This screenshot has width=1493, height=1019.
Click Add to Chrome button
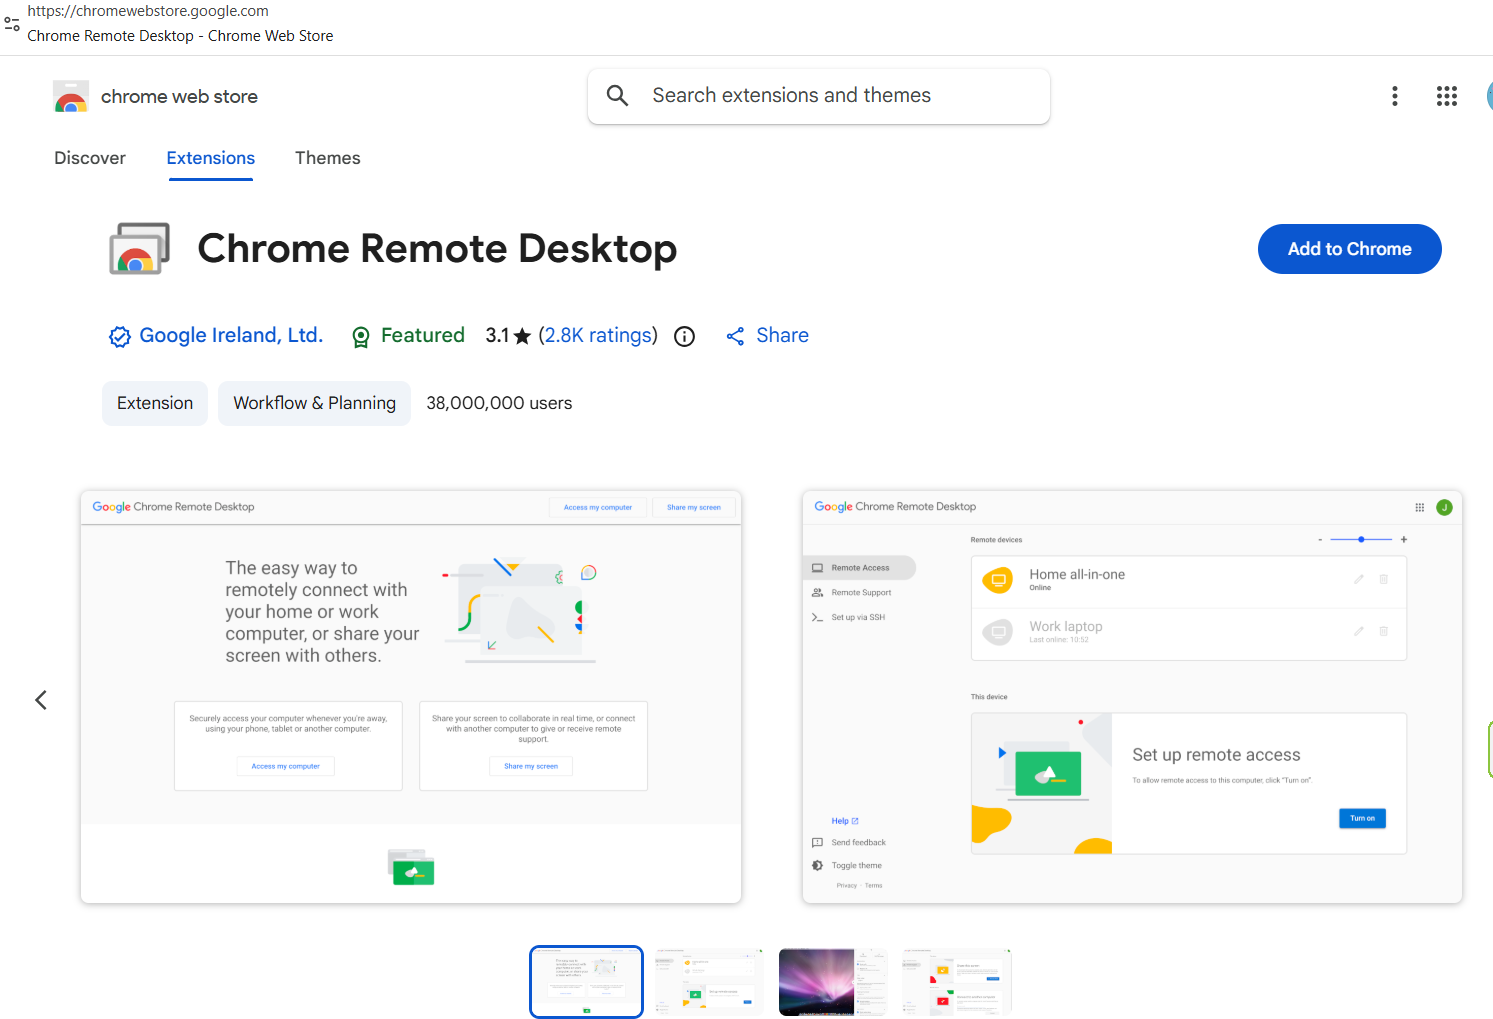pos(1350,249)
